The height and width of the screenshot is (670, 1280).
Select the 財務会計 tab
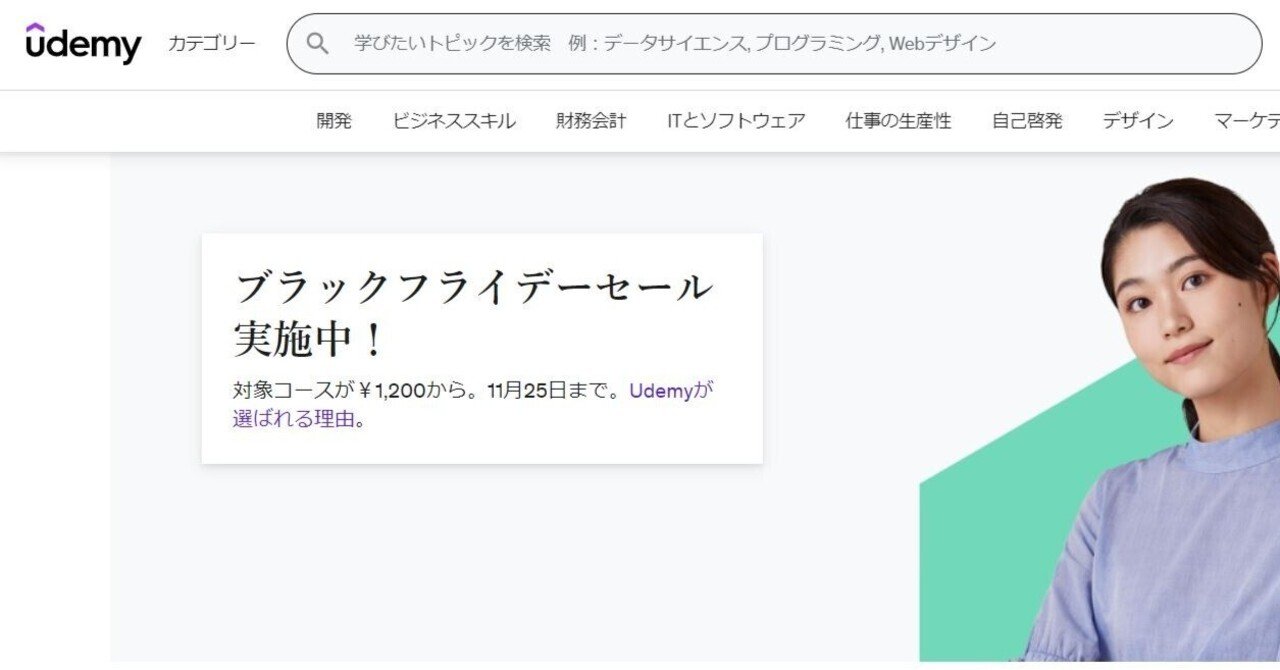coord(588,120)
